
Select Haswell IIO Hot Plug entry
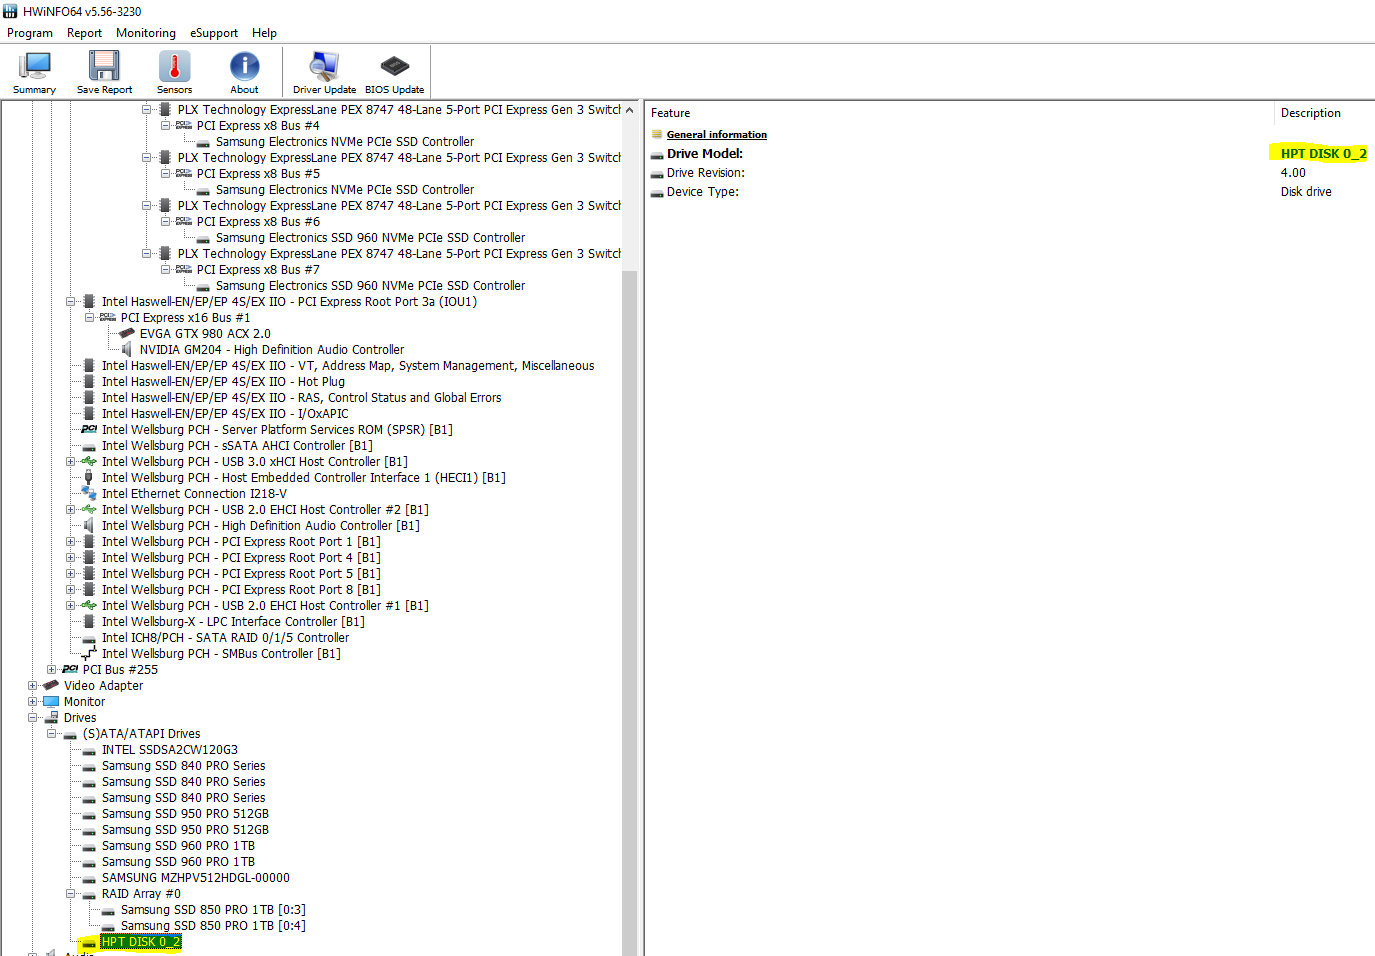click(223, 382)
